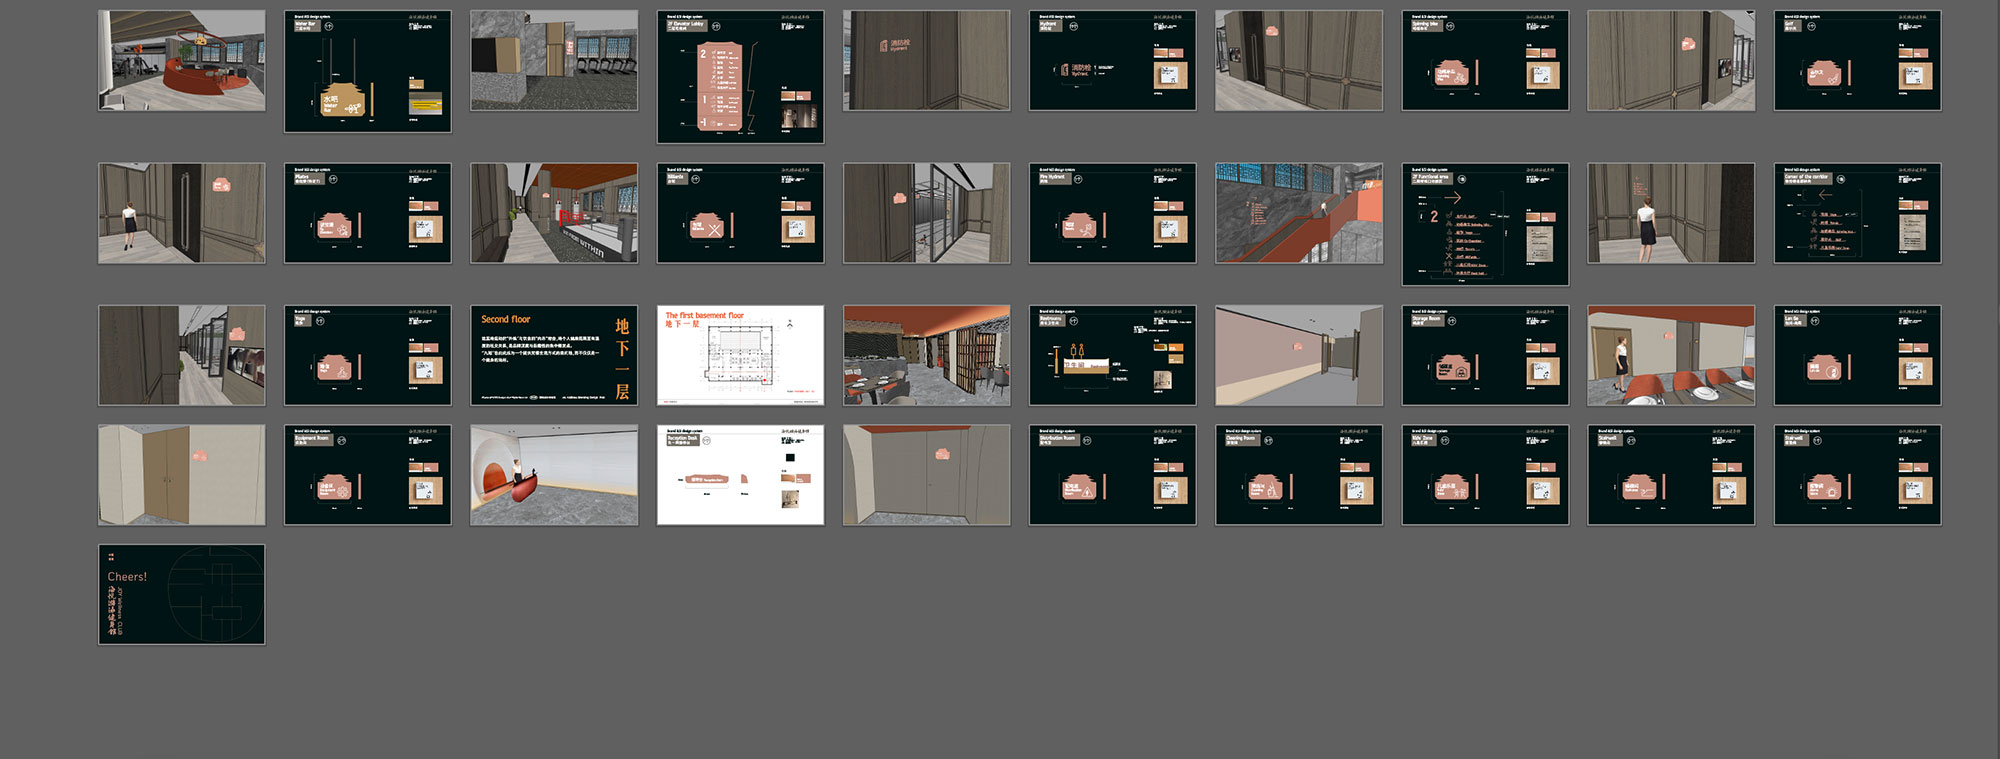The height and width of the screenshot is (759, 2000).
Task: Open the boxing ring corridor render
Action: [554, 213]
